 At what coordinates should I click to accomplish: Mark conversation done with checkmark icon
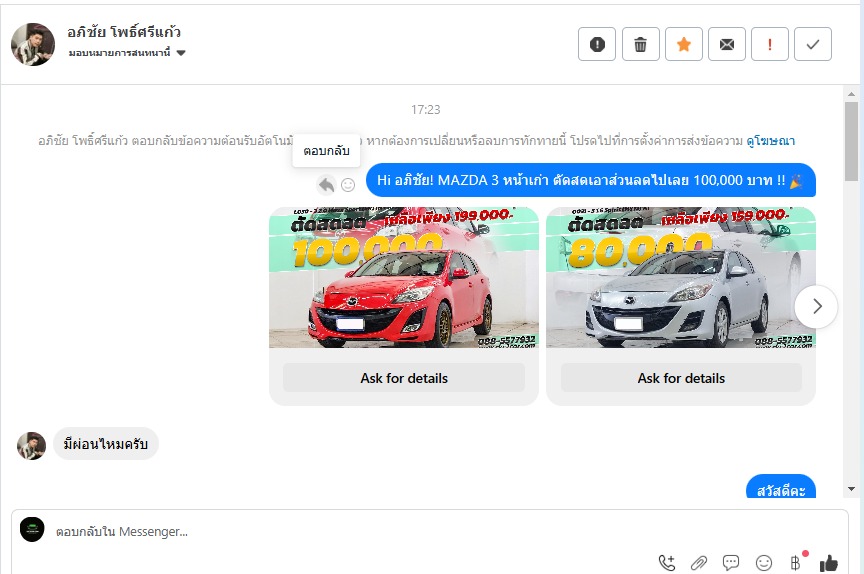tap(813, 44)
